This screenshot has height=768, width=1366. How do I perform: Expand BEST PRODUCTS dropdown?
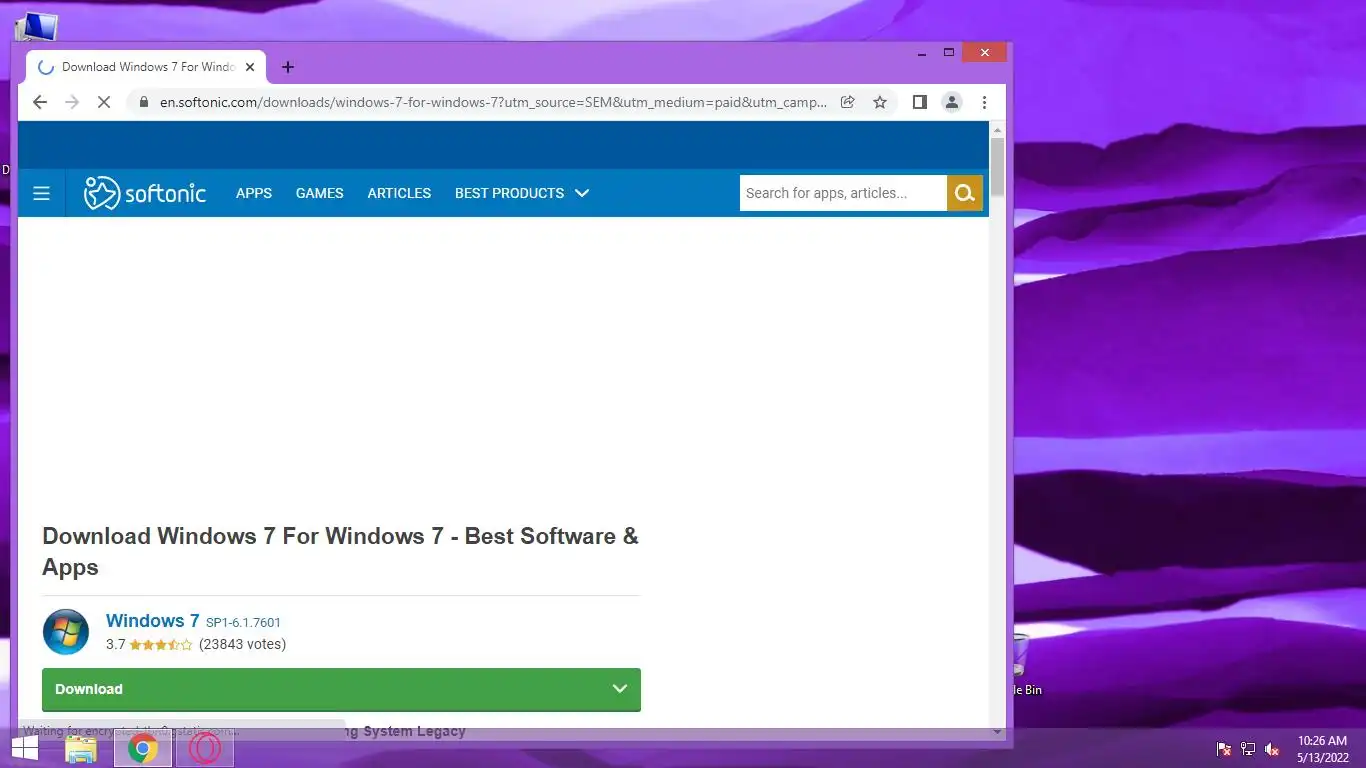[522, 193]
